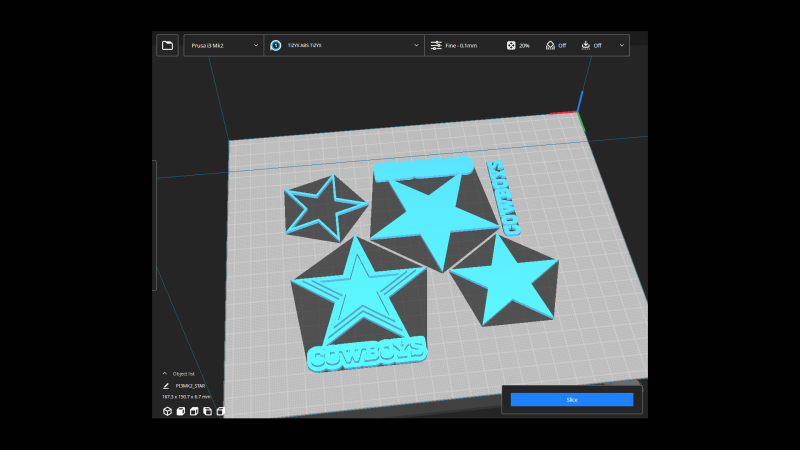Switch to 3D perspective view cube
The image size is (800, 450).
[x=166, y=411]
